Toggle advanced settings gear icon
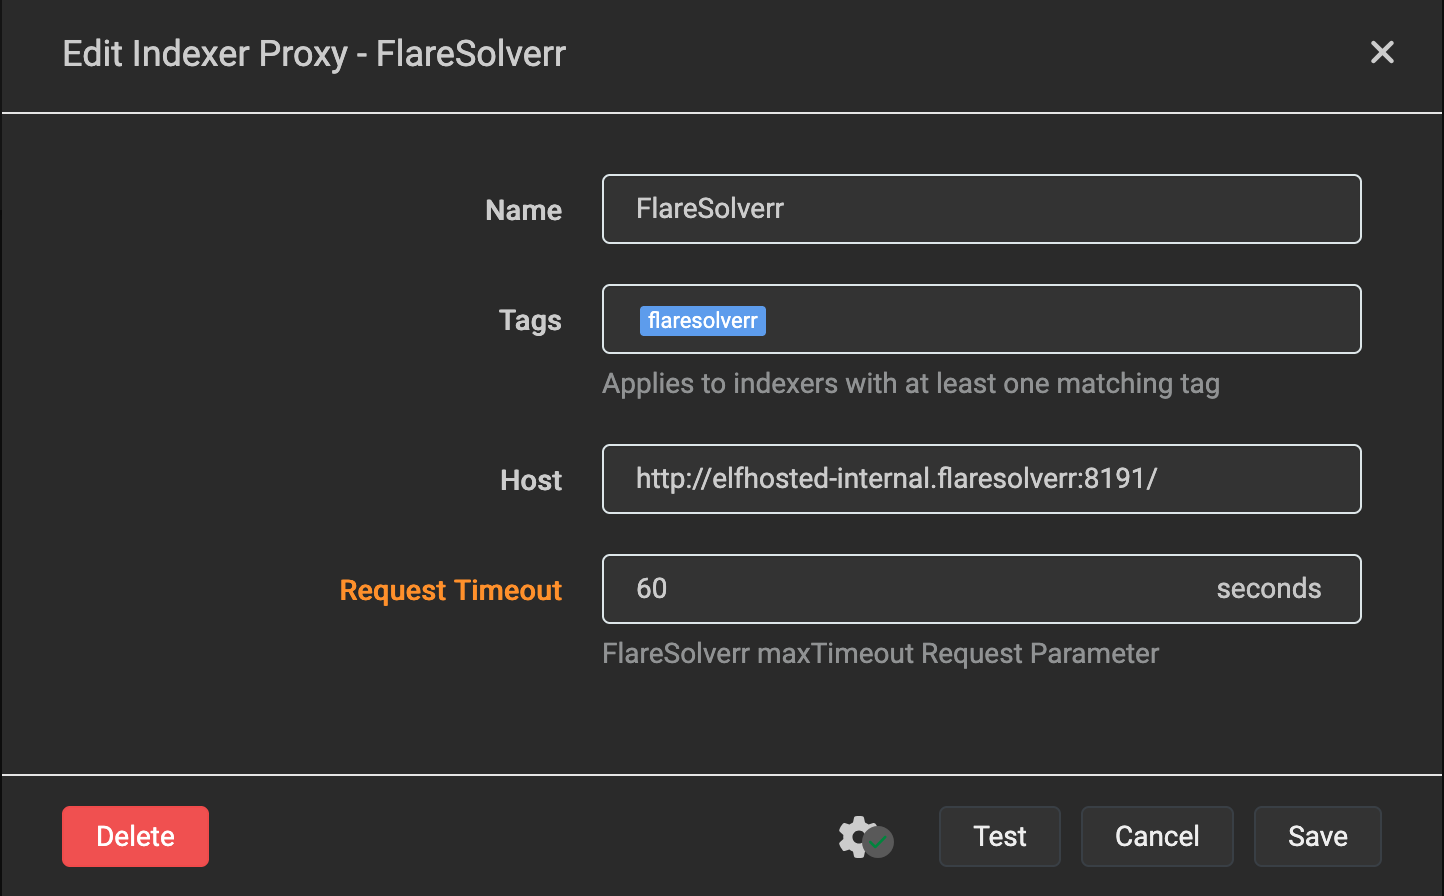1444x896 pixels. (x=856, y=835)
